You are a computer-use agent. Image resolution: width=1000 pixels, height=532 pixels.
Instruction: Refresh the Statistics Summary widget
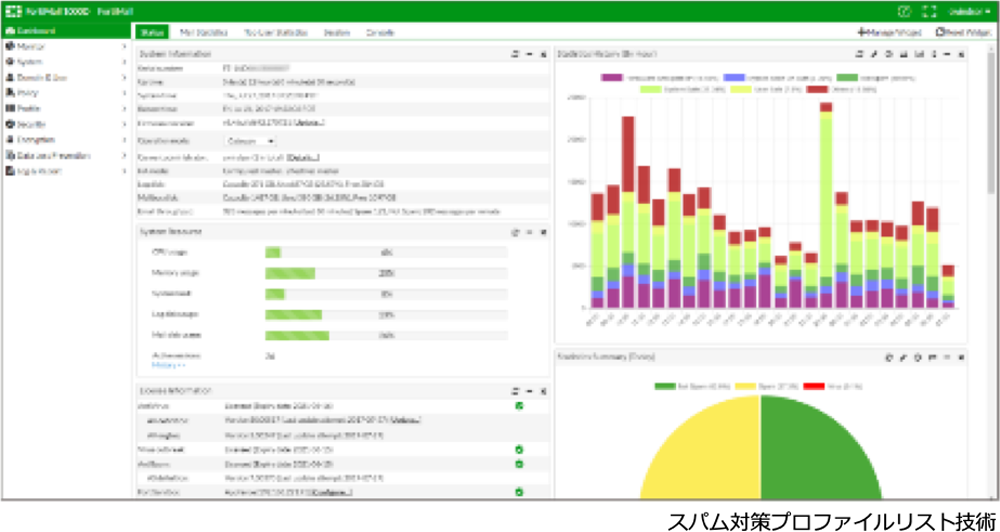pyautogui.click(x=889, y=356)
